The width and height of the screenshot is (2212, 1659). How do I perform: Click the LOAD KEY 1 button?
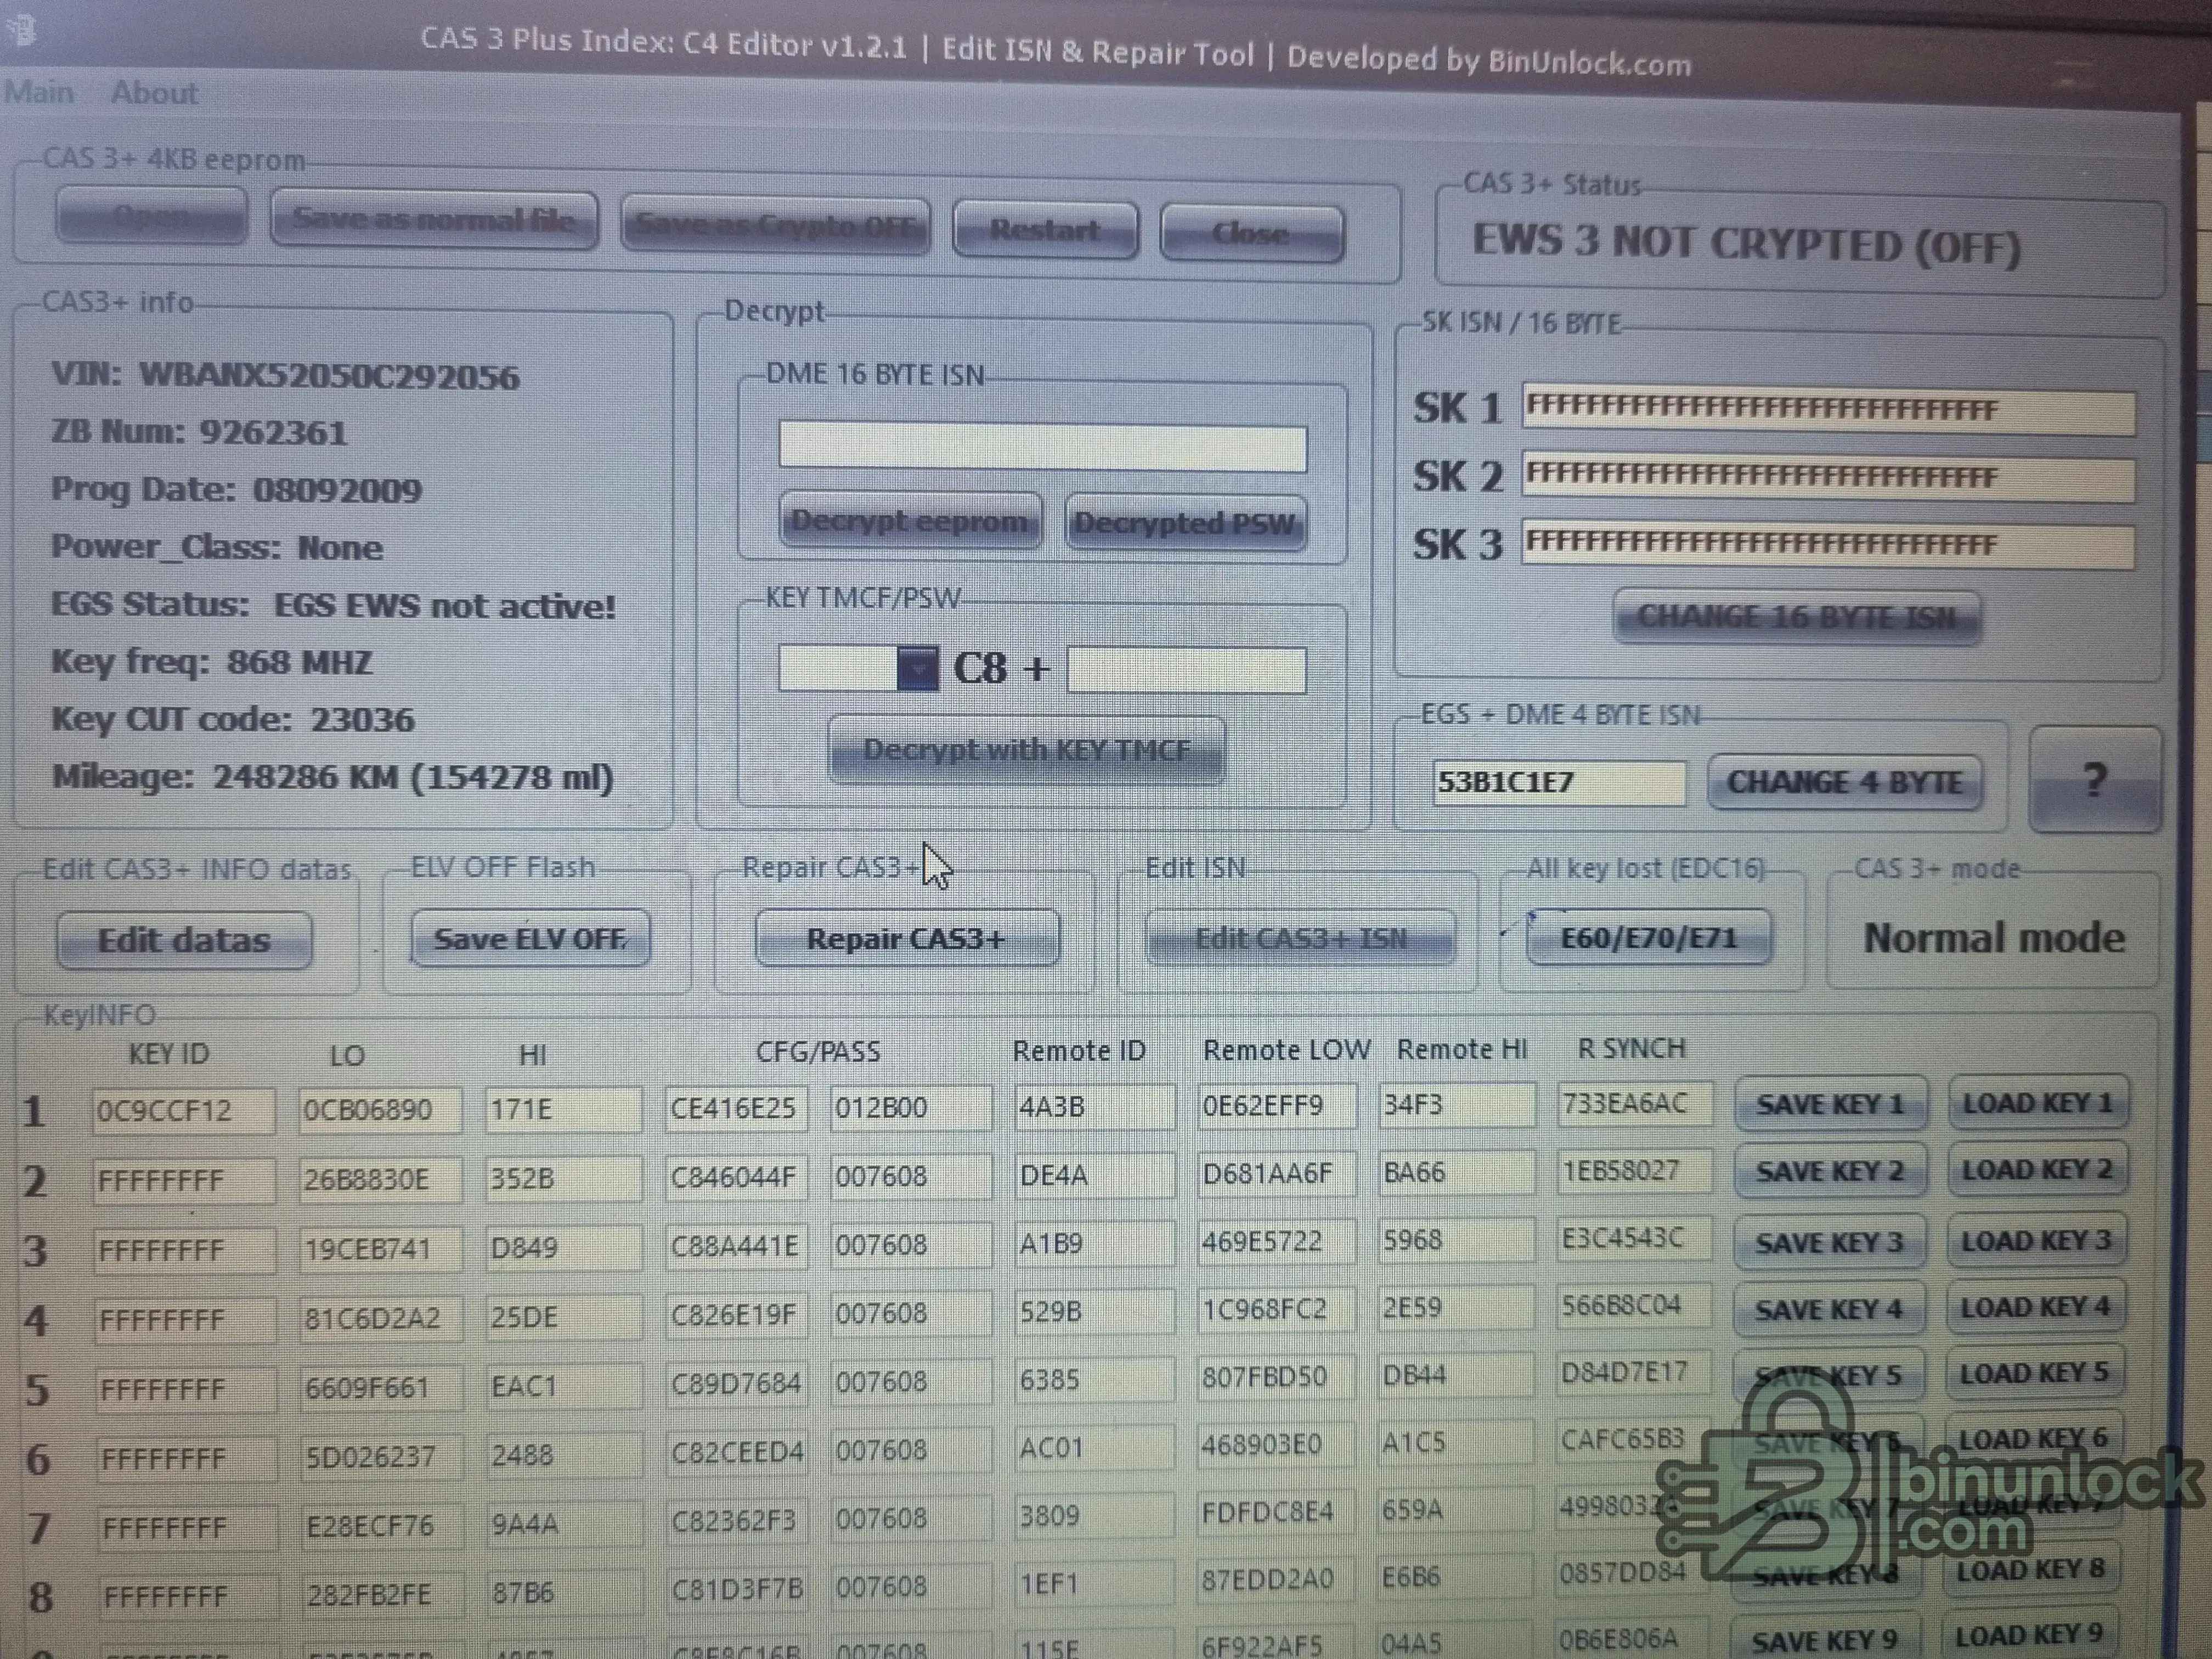[2038, 1103]
